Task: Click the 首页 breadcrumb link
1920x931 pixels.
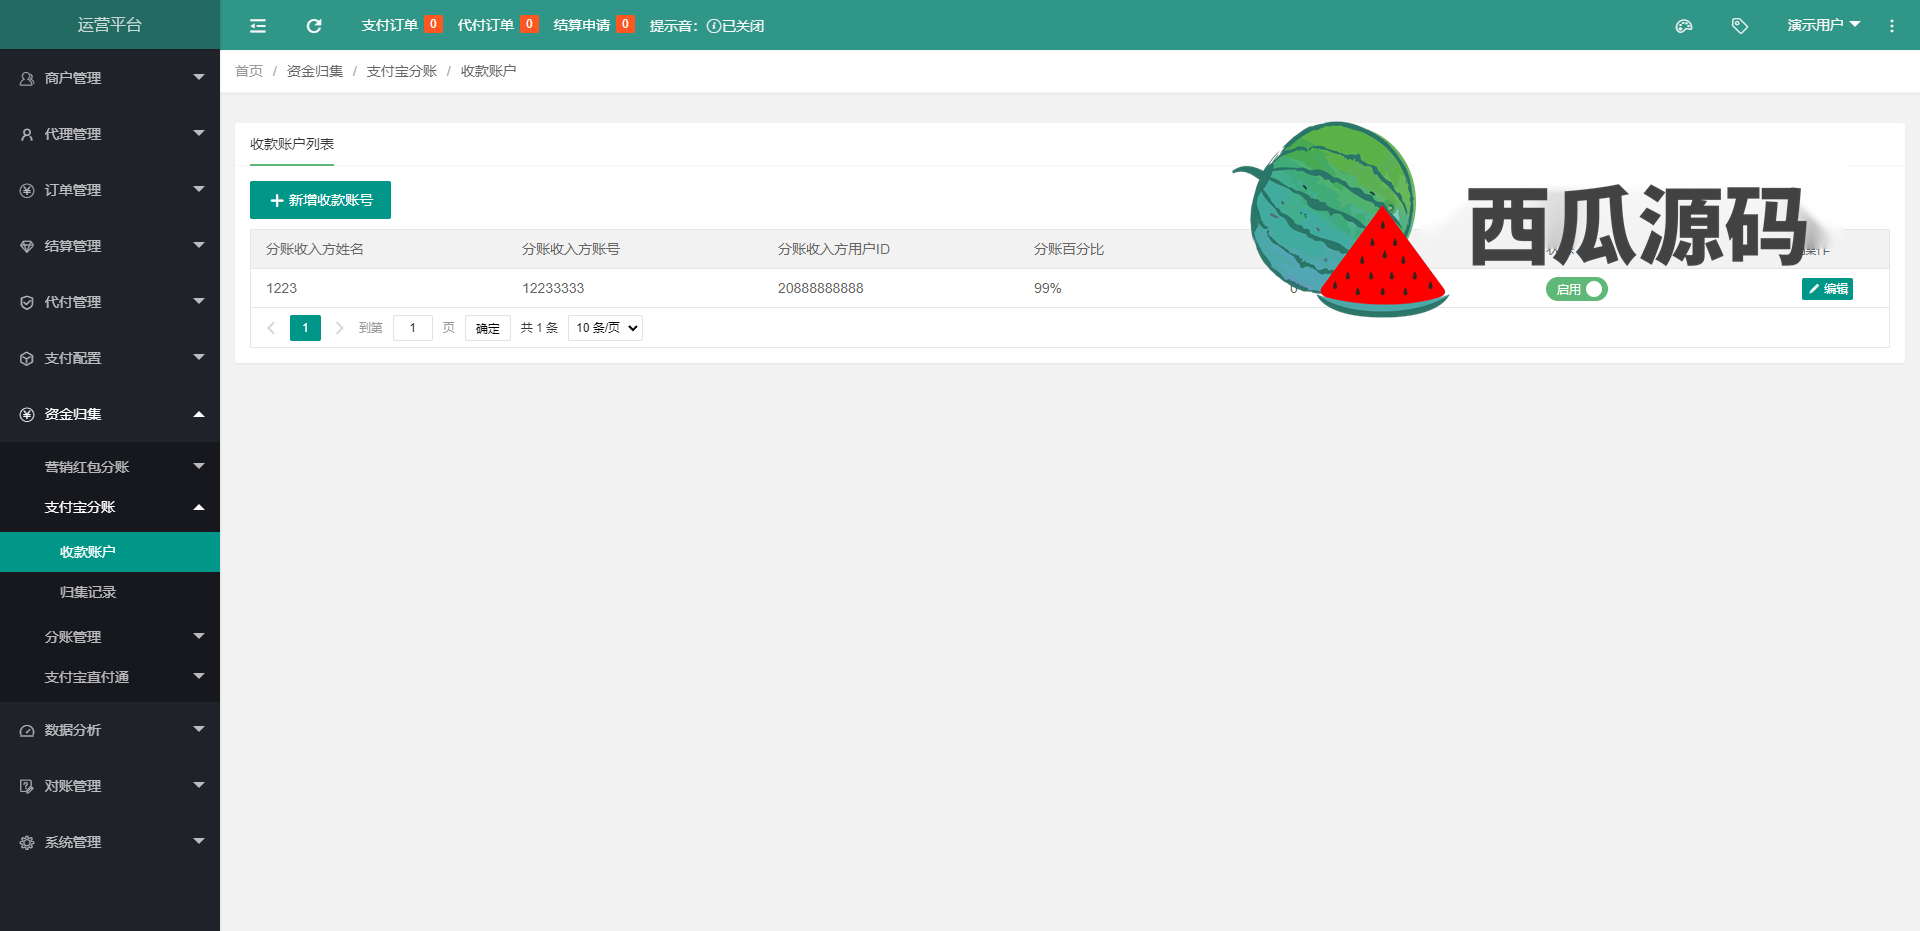Action: [249, 71]
